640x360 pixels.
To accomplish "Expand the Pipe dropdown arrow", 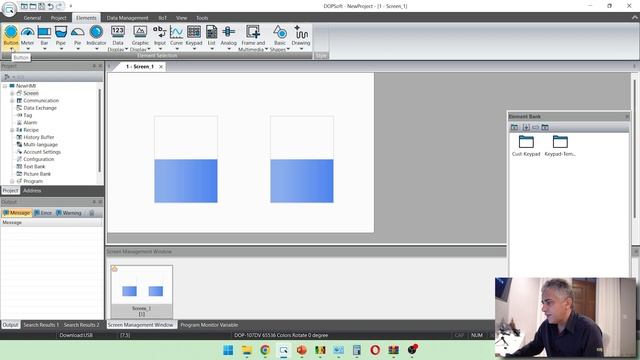I will [61, 49].
